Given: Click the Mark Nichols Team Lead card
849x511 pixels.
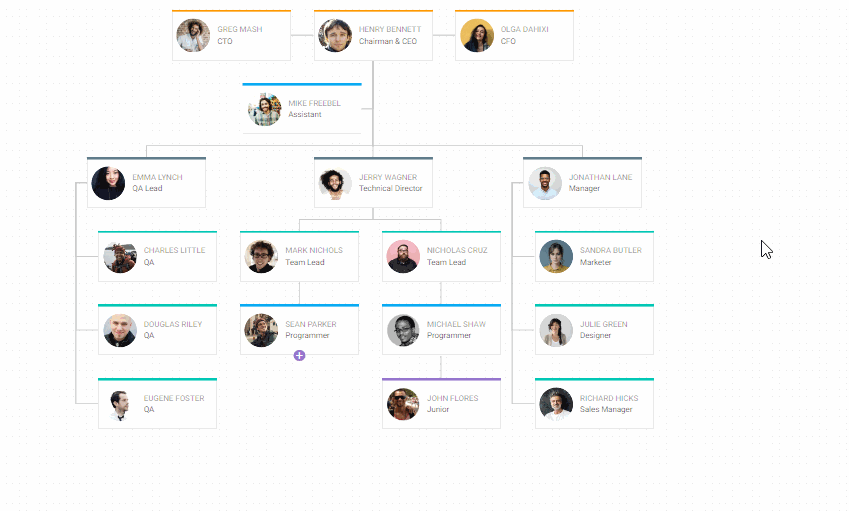Looking at the screenshot, I should (299, 257).
